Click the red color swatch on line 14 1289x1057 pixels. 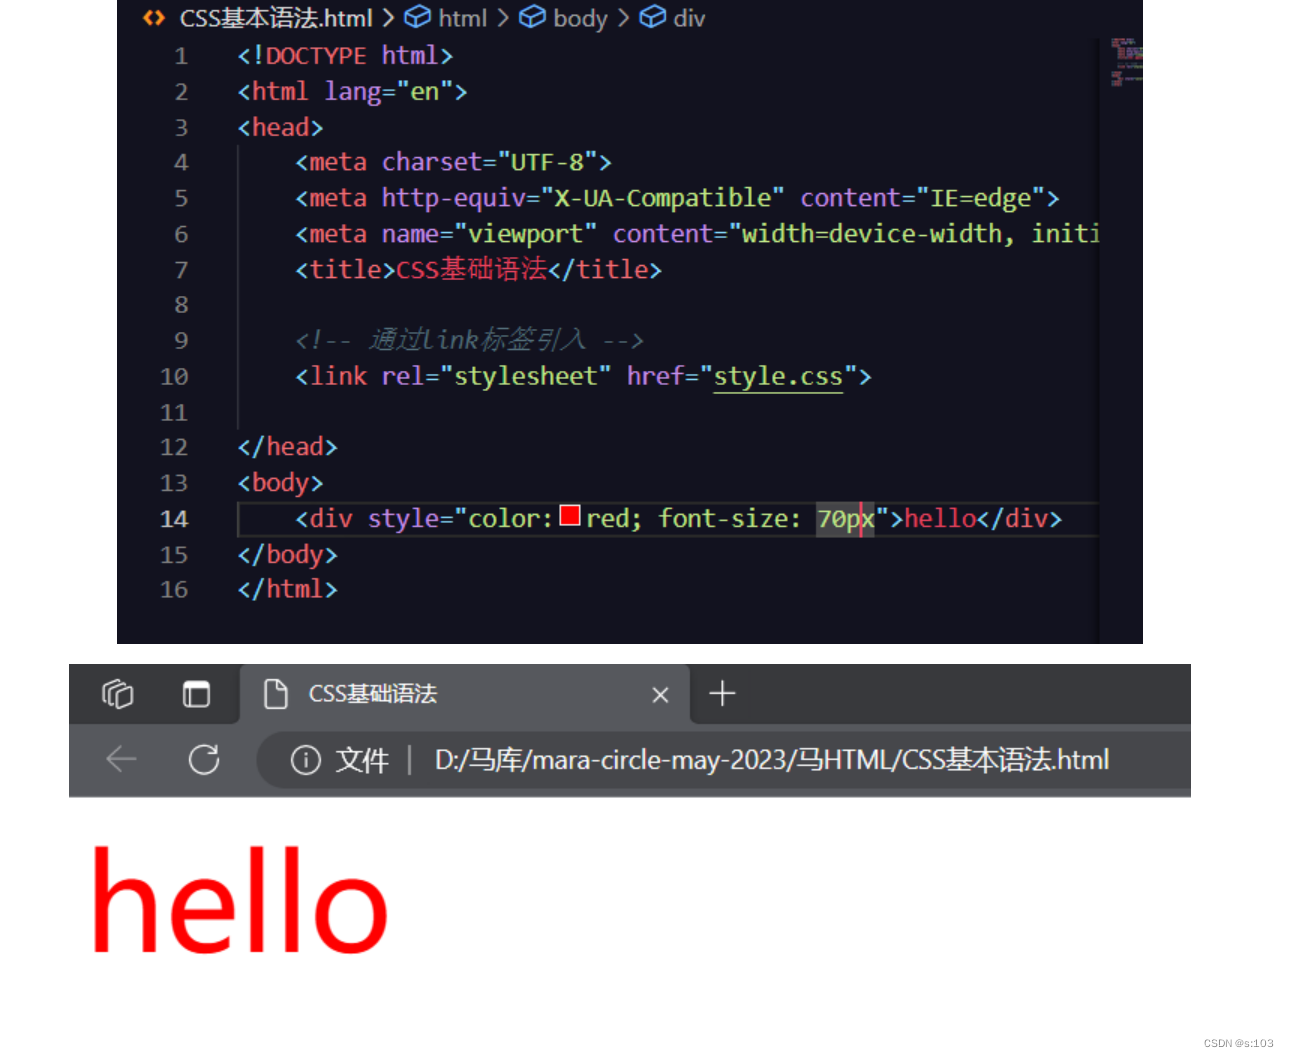point(570,516)
